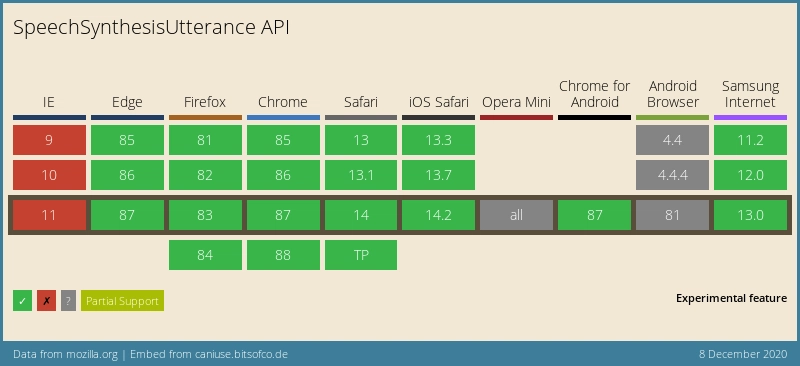800x366 pixels.
Task: Click the Edge 87 version cell
Action: 128,215
